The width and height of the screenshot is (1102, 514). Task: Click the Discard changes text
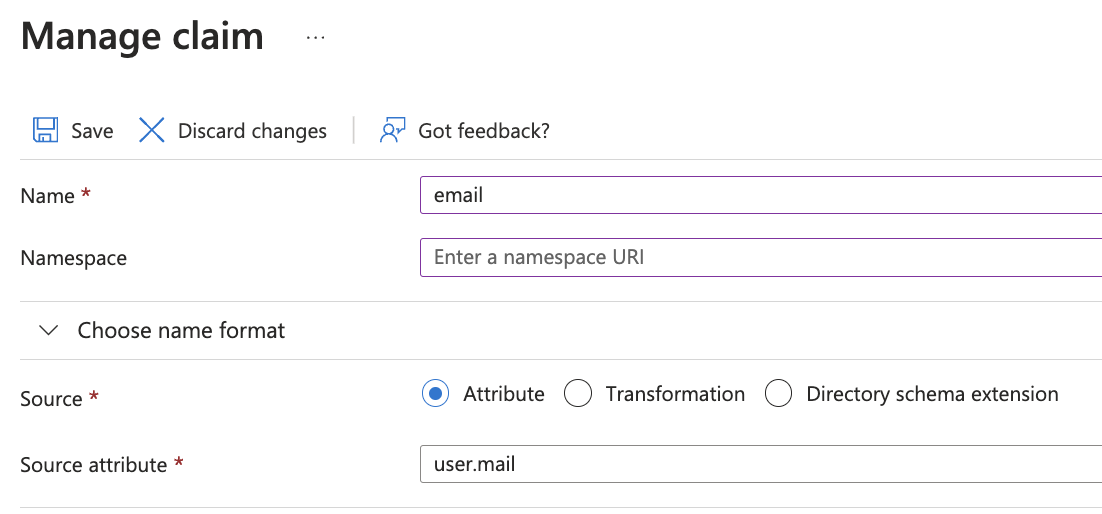click(252, 131)
